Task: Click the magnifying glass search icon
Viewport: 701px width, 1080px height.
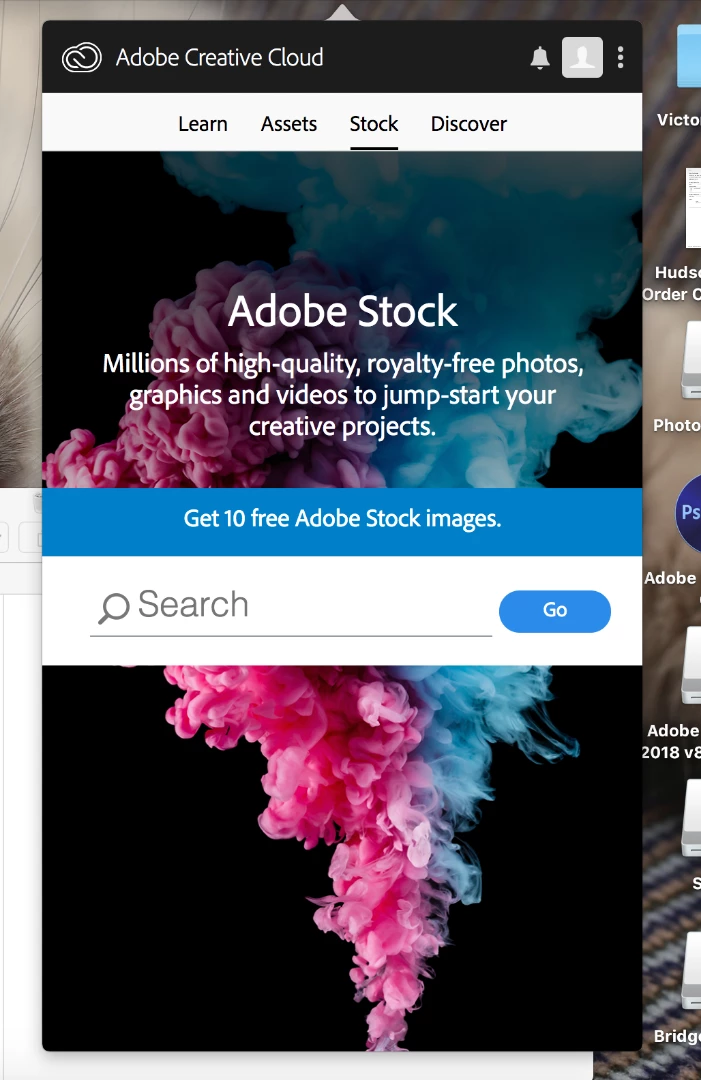Action: [x=114, y=608]
